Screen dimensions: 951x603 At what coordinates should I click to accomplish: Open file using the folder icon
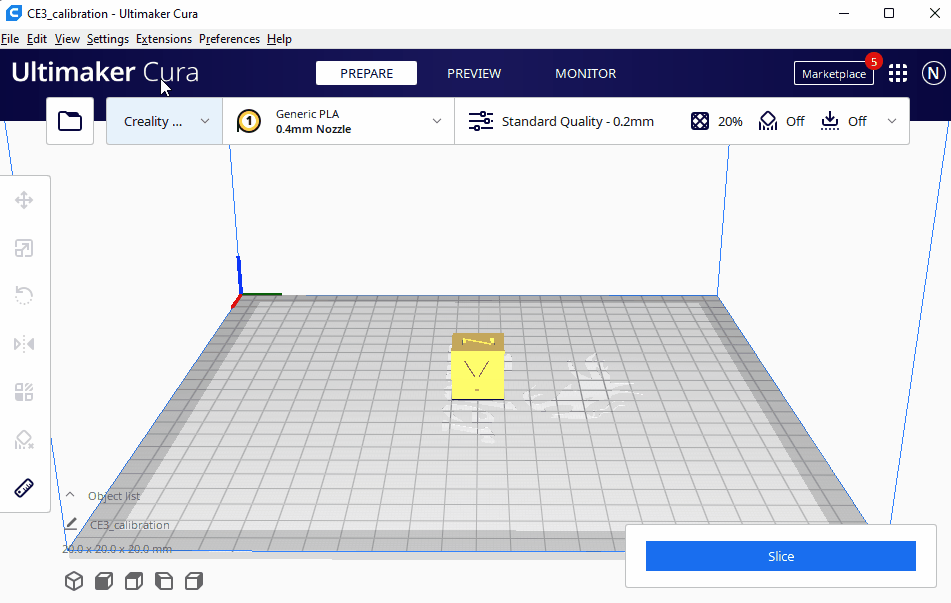point(70,121)
